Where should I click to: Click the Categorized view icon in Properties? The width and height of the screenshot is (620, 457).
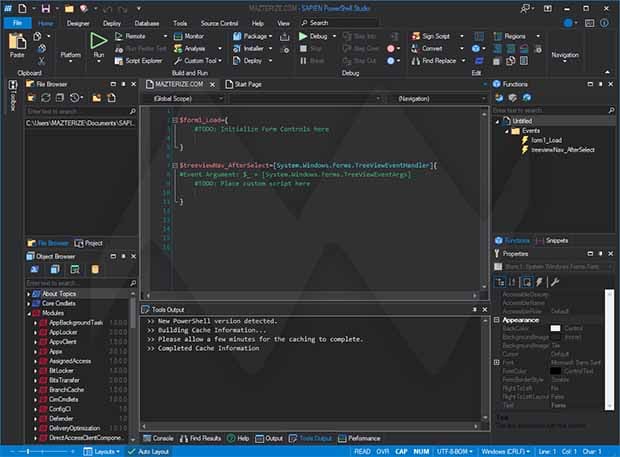pos(501,282)
